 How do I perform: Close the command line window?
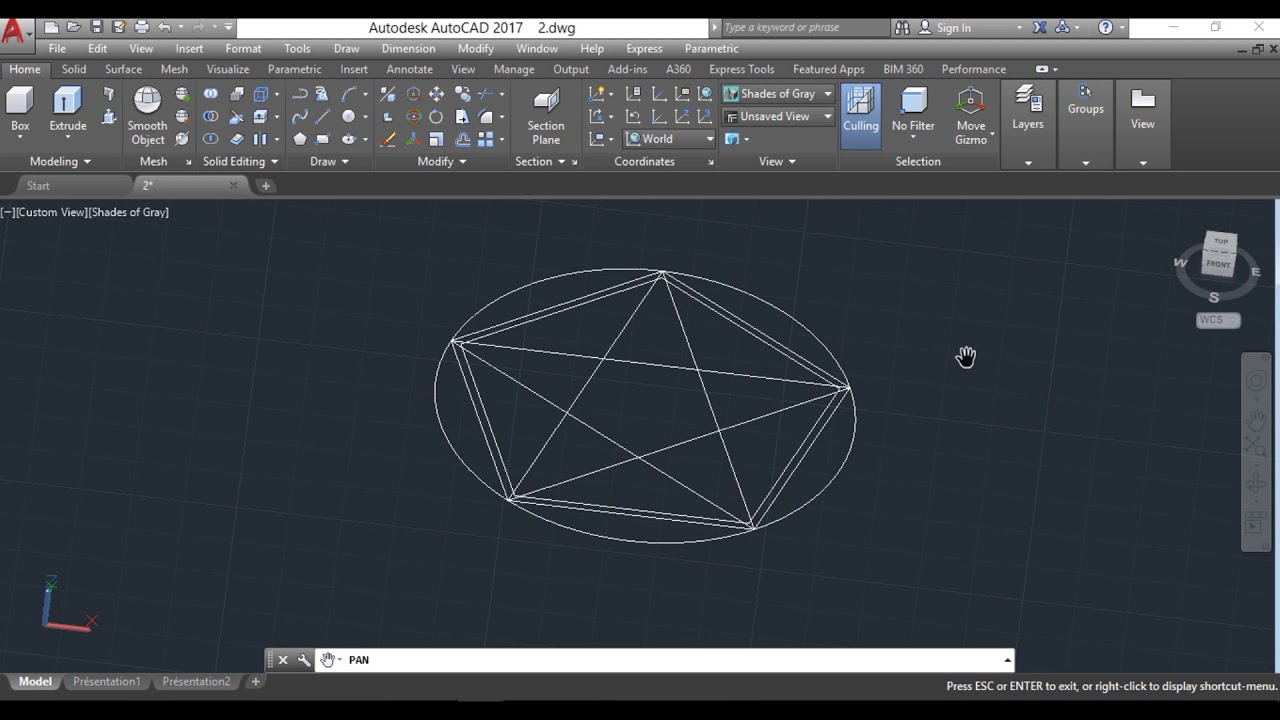pyautogui.click(x=283, y=660)
